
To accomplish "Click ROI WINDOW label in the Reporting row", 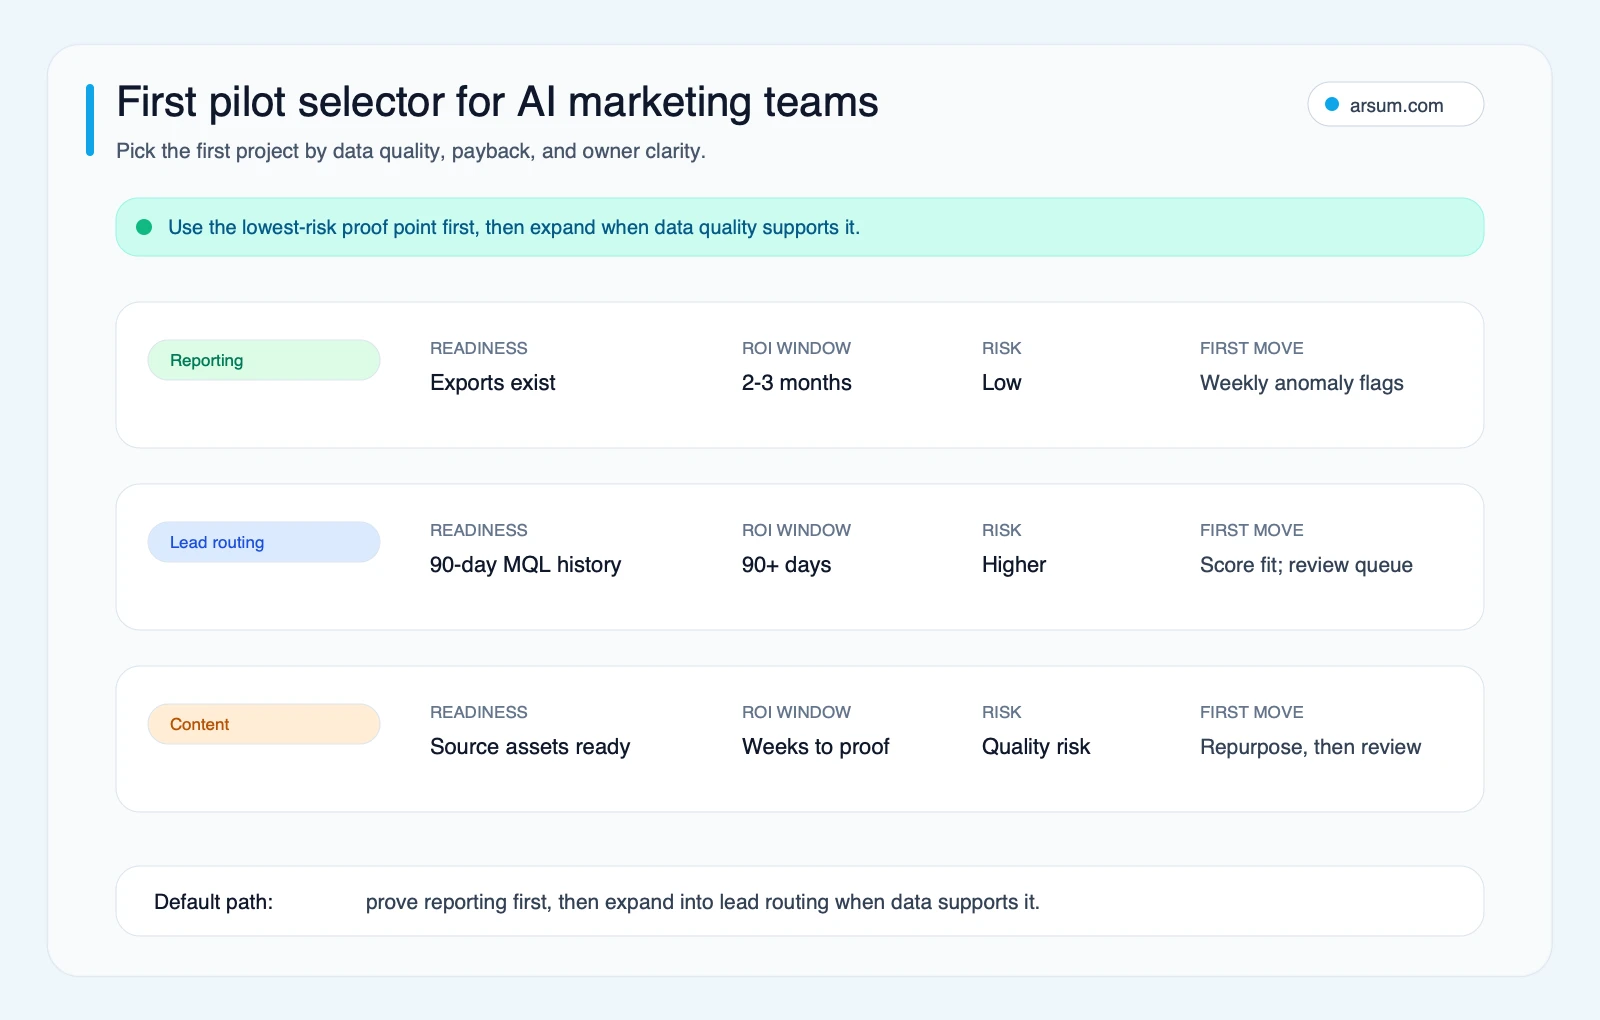I will pos(796,348).
